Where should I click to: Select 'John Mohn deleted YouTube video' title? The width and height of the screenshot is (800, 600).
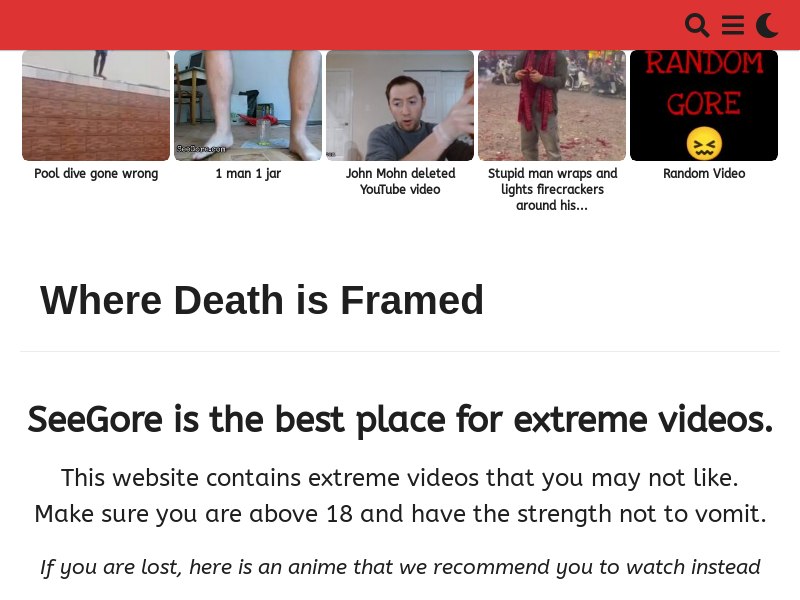400,181
